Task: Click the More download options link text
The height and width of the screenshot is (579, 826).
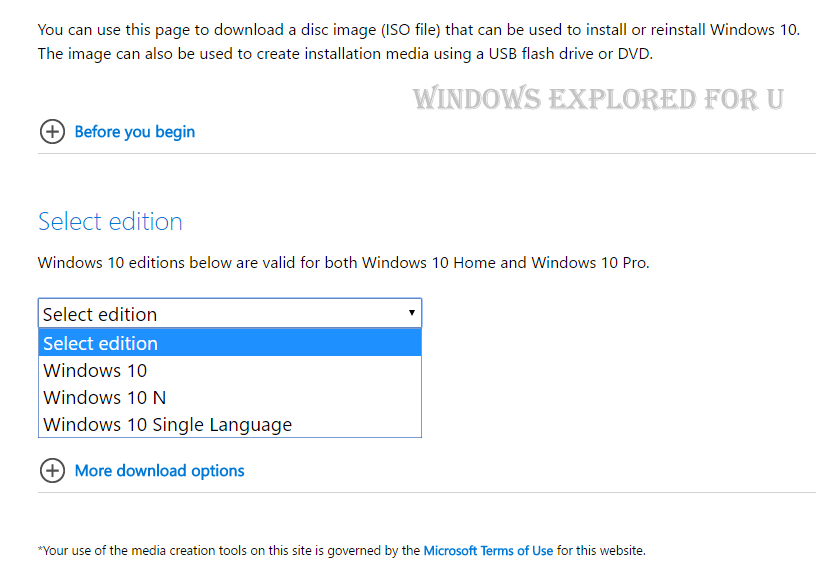Action: coord(159,470)
